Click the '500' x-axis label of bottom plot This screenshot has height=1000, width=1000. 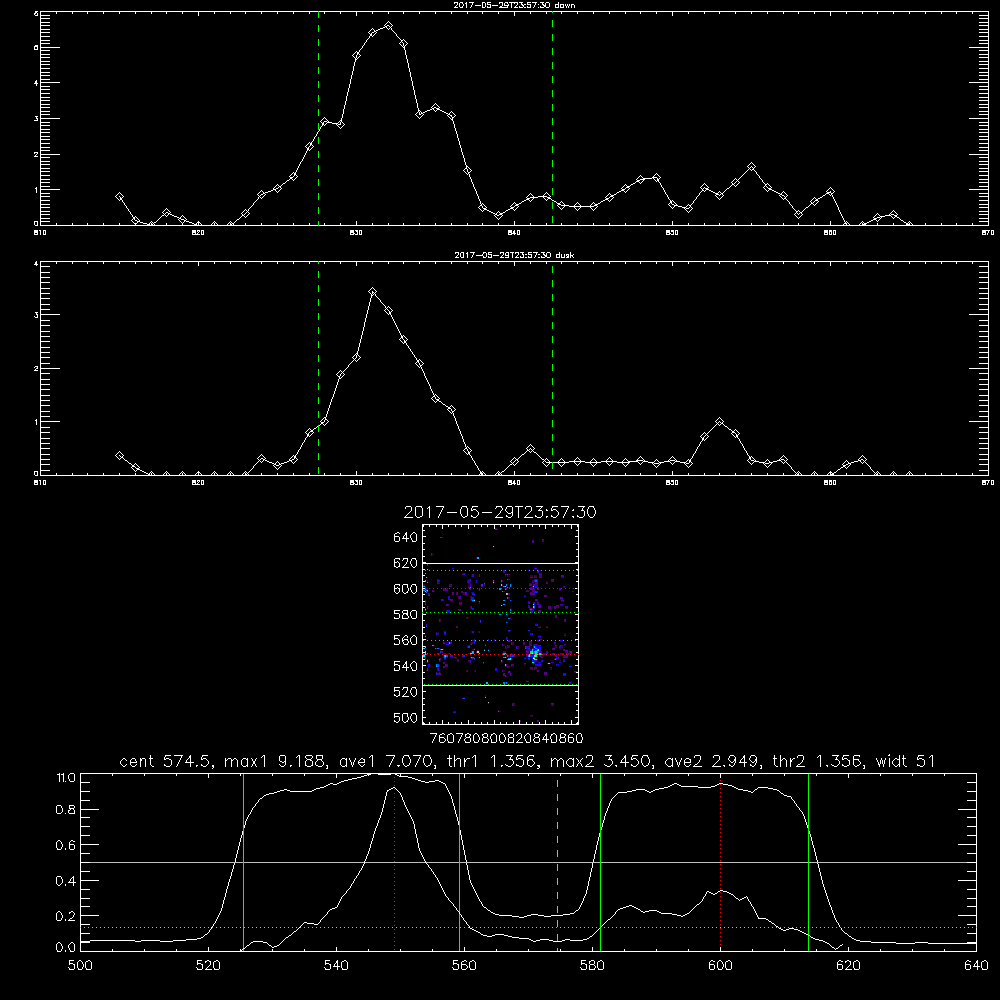coord(80,966)
